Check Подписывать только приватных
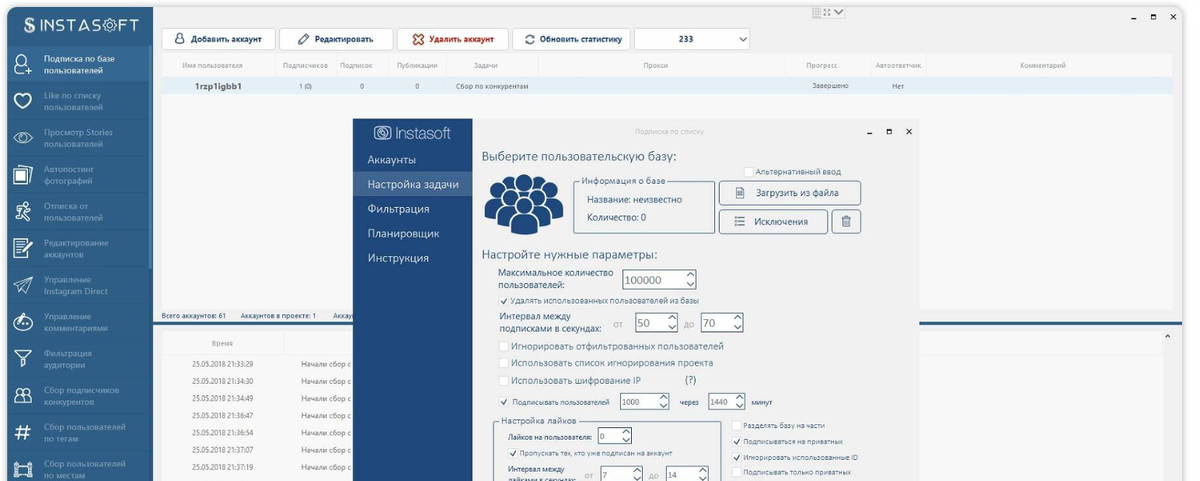 pyautogui.click(x=737, y=472)
